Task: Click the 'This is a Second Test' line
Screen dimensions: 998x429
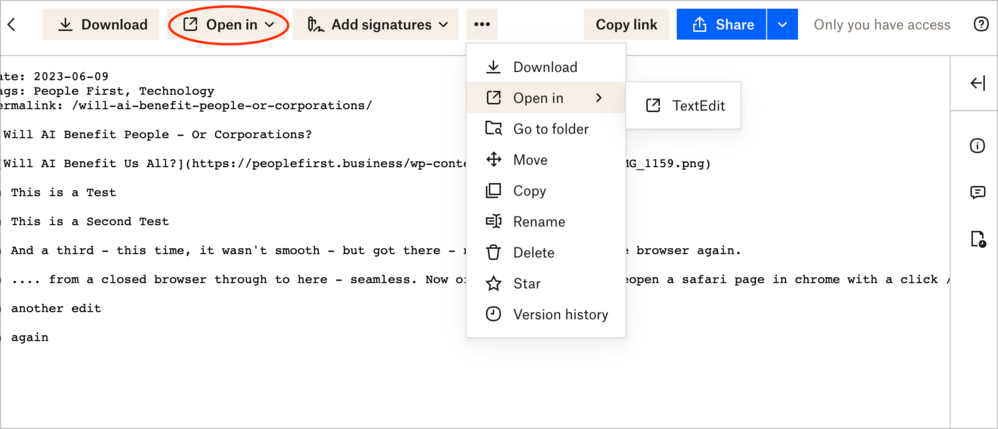Action: coord(90,222)
